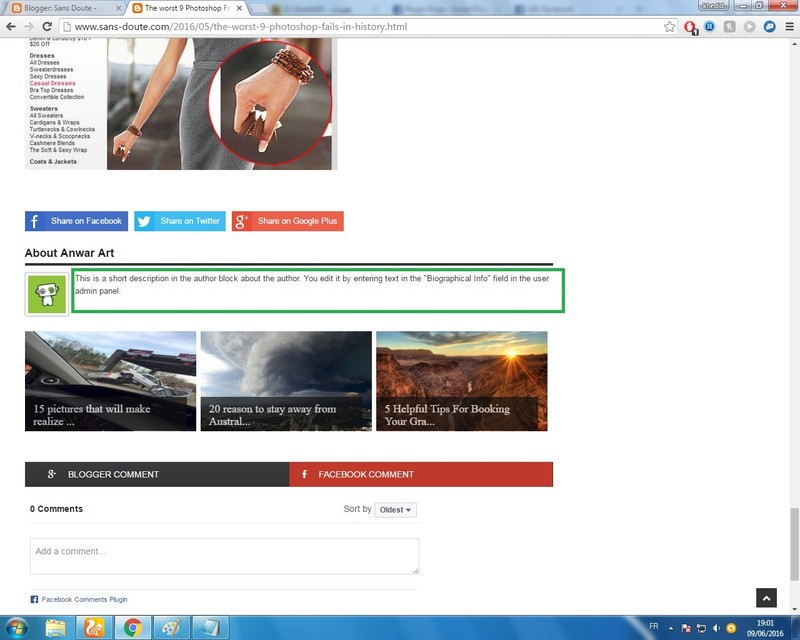
Task: Close the 'The worst 9 Photoshop' tab
Action: coord(239,8)
